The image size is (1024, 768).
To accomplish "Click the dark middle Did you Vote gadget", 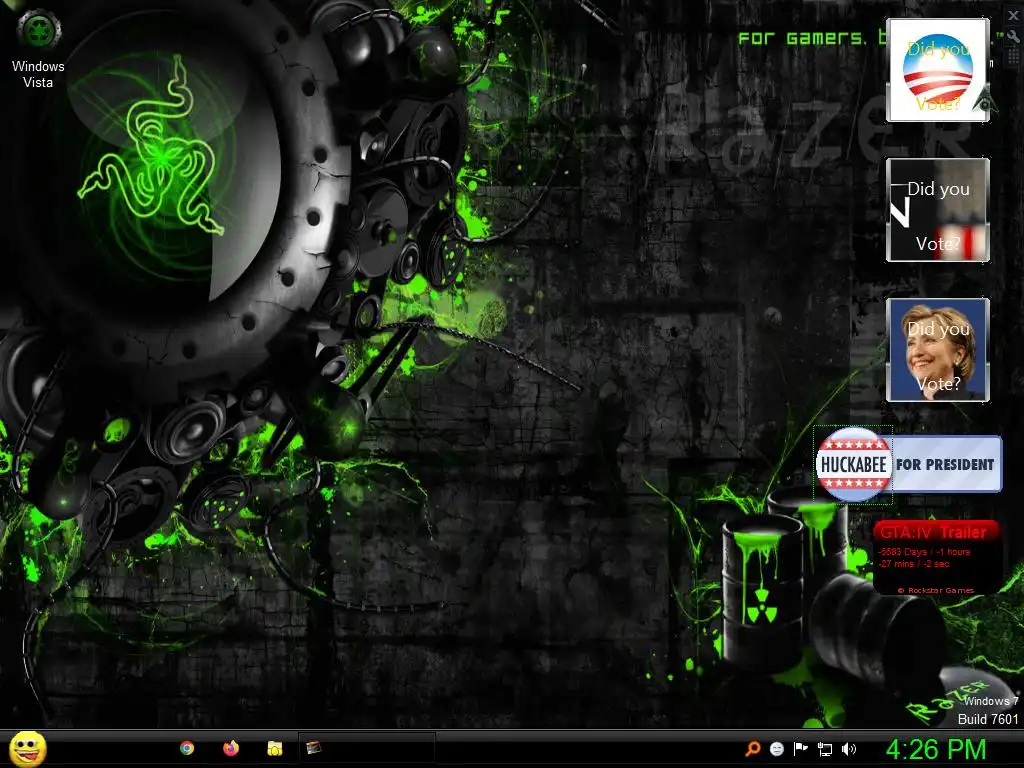I will (x=938, y=210).
